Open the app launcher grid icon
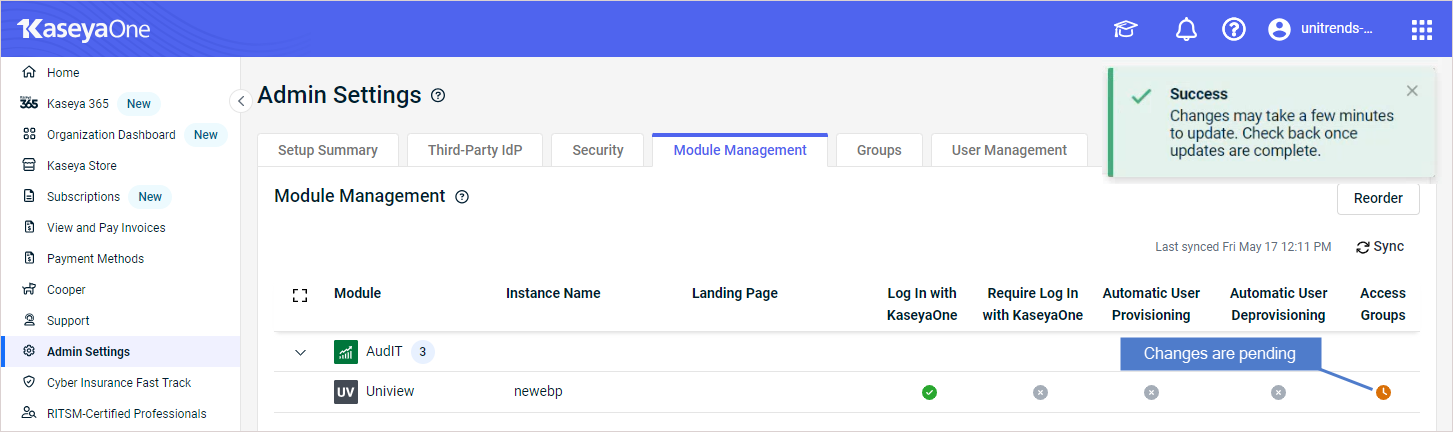This screenshot has height=432, width=1453. (1422, 30)
